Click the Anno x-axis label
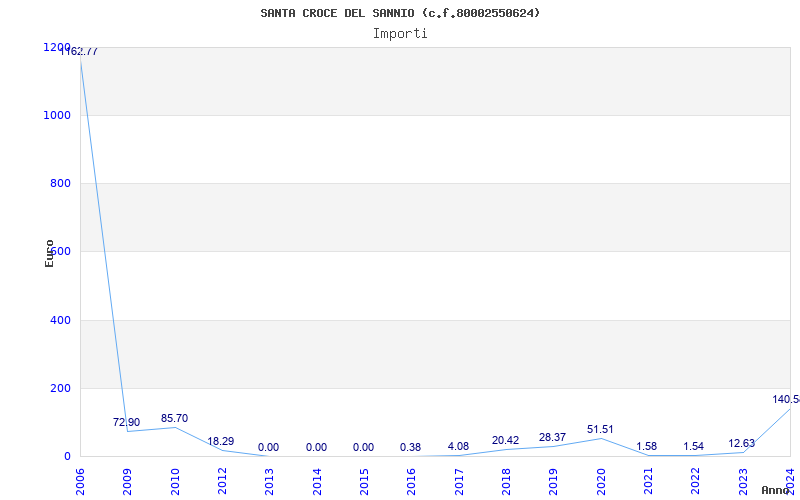Image resolution: width=800 pixels, height=500 pixels. tap(775, 490)
